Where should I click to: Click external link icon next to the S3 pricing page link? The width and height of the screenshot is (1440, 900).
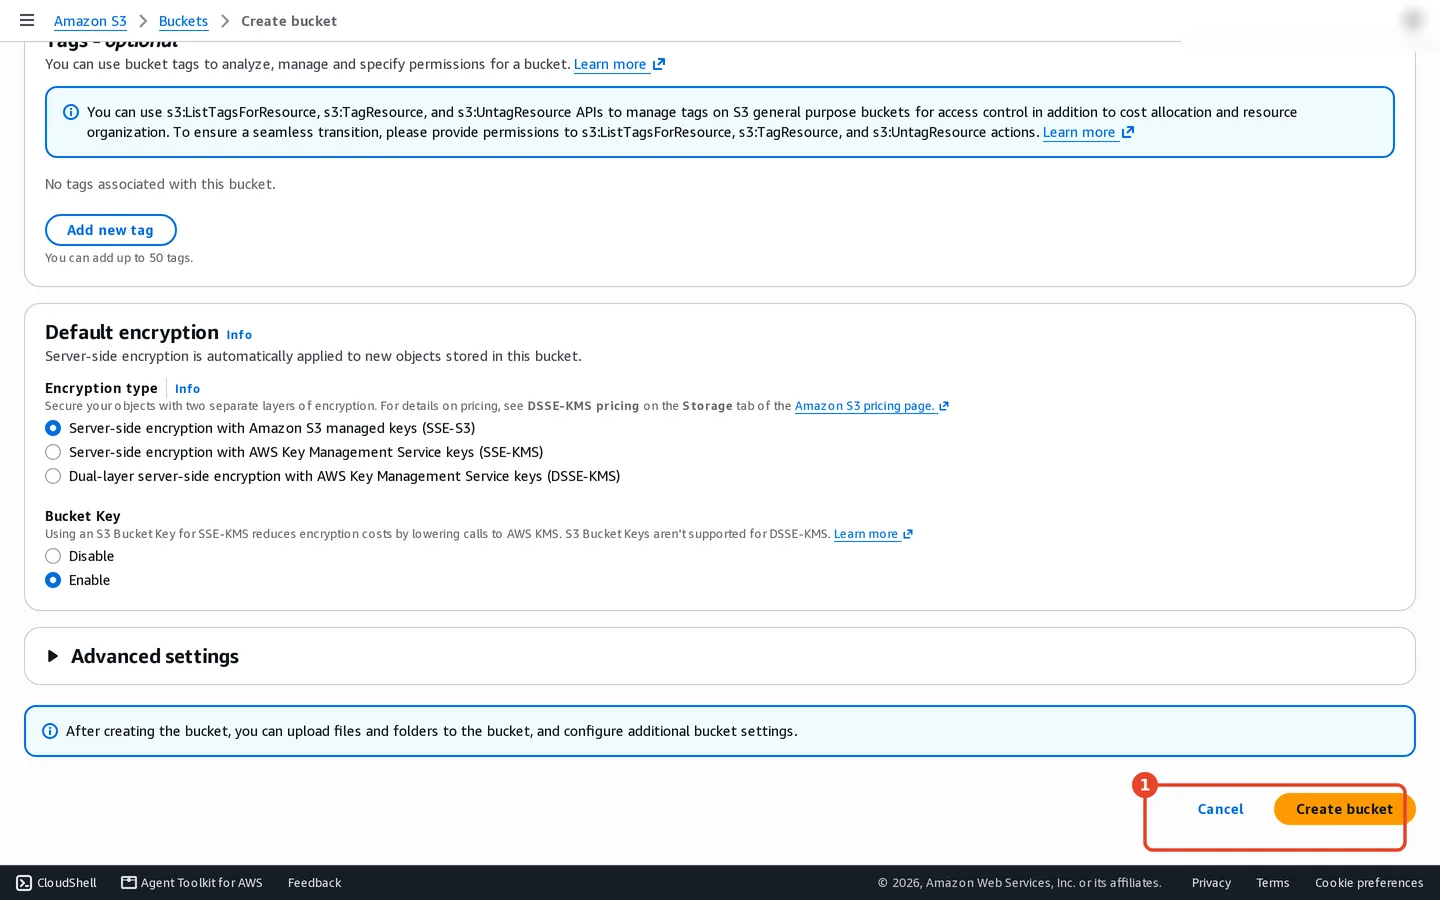[x=944, y=406]
